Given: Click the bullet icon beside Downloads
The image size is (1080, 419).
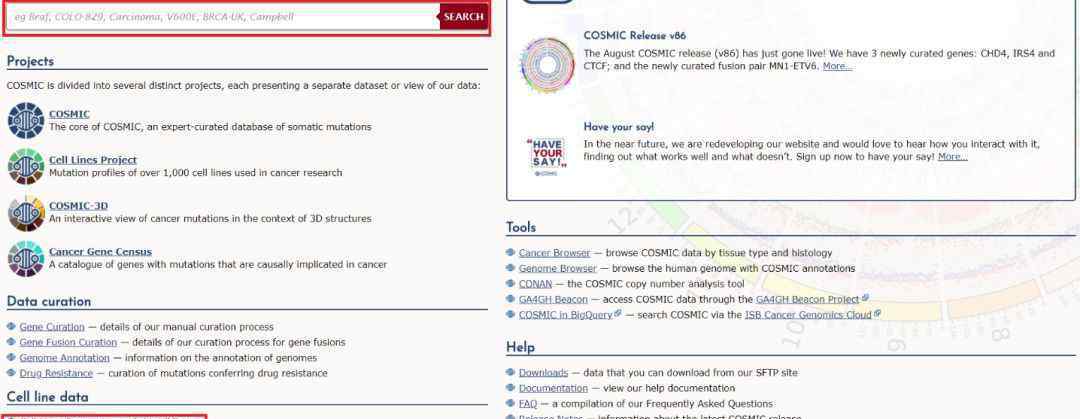Looking at the screenshot, I should [510, 373].
